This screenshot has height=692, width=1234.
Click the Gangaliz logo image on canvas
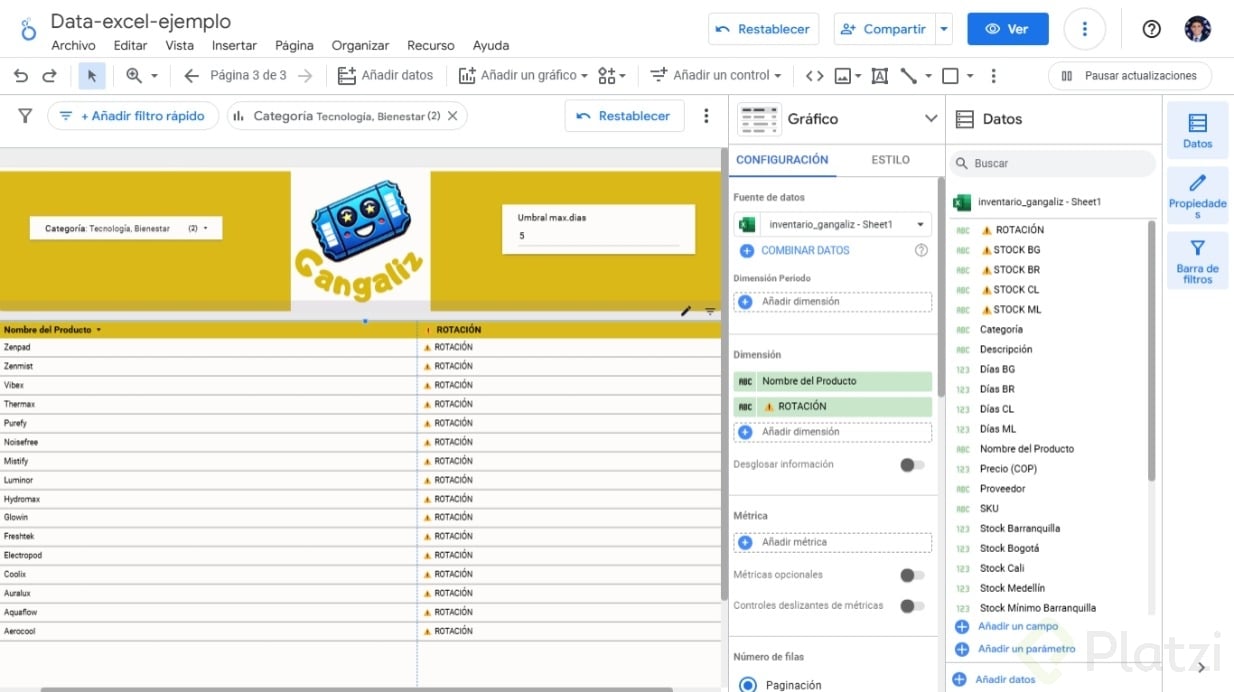click(x=361, y=240)
